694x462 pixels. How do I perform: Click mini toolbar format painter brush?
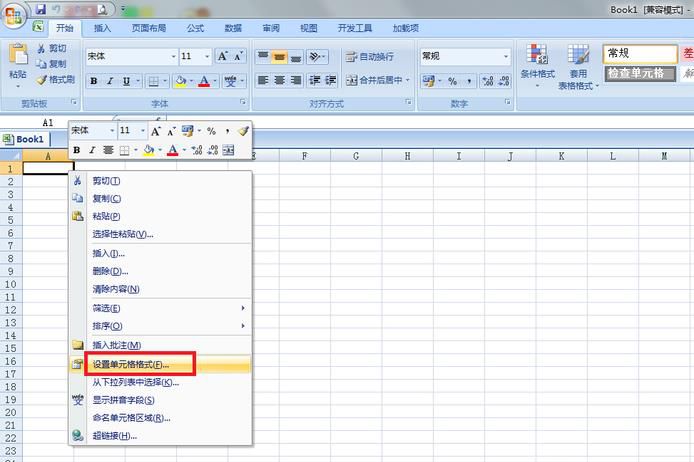[x=243, y=131]
